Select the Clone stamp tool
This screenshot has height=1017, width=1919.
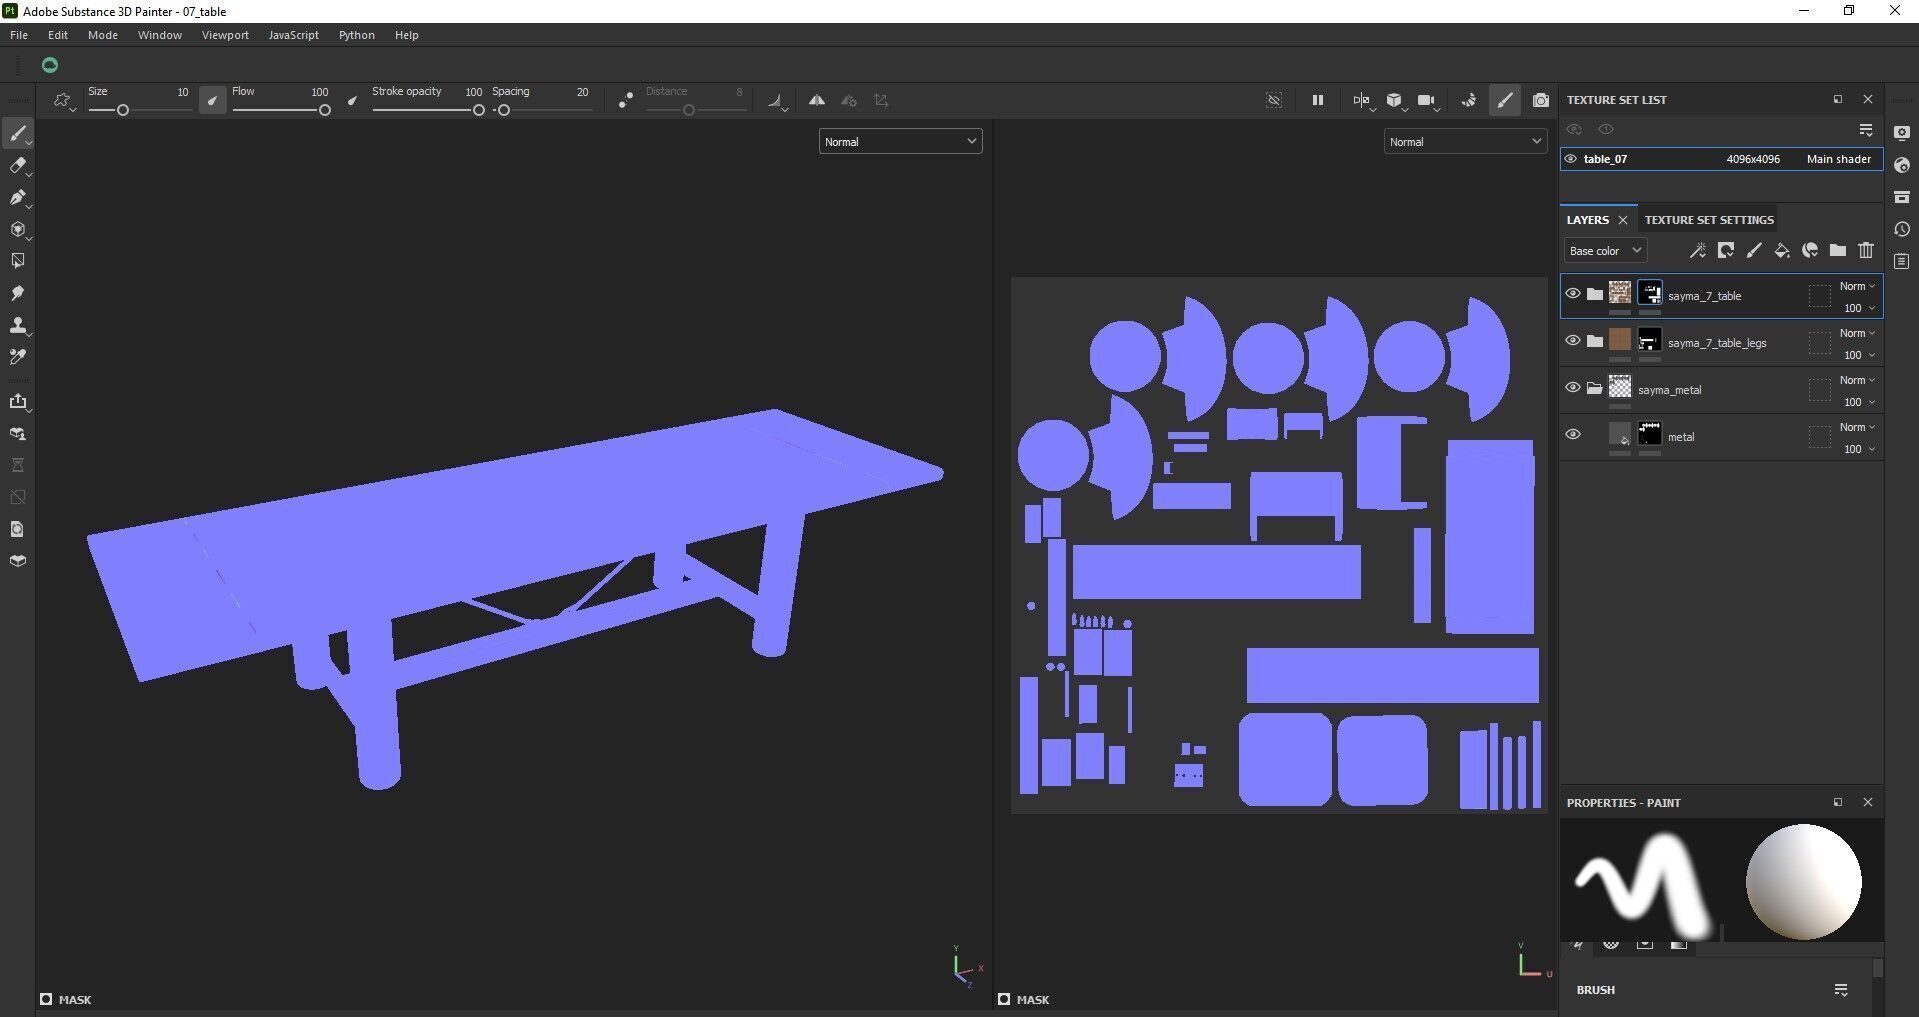[18, 325]
